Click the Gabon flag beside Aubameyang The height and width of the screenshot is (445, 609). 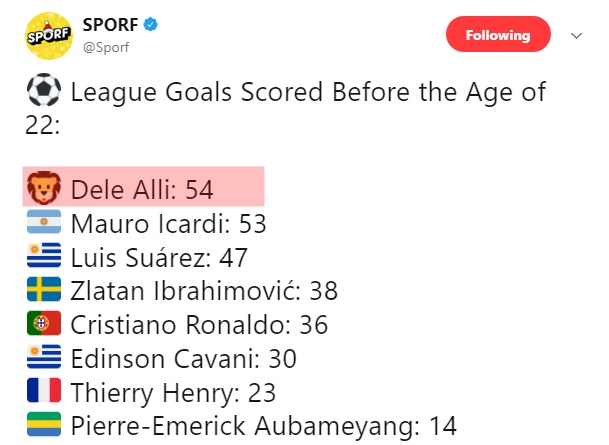click(44, 424)
